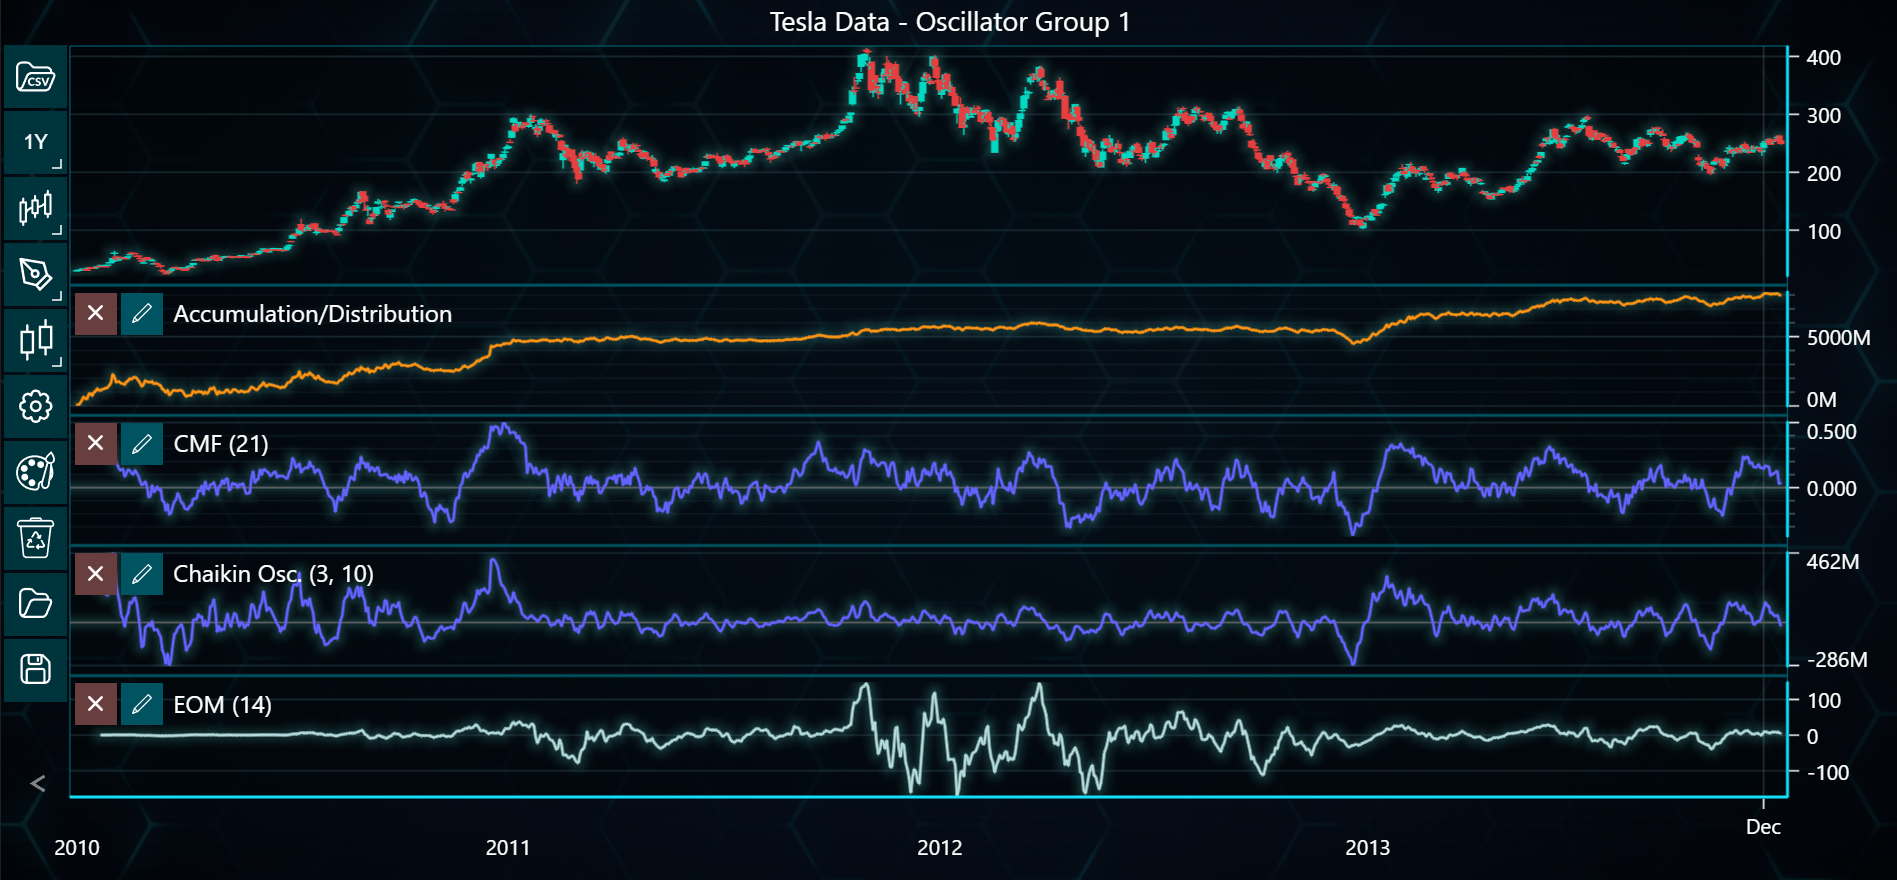Click the 2013 label on time axis
The width and height of the screenshot is (1897, 880).
pos(1368,848)
